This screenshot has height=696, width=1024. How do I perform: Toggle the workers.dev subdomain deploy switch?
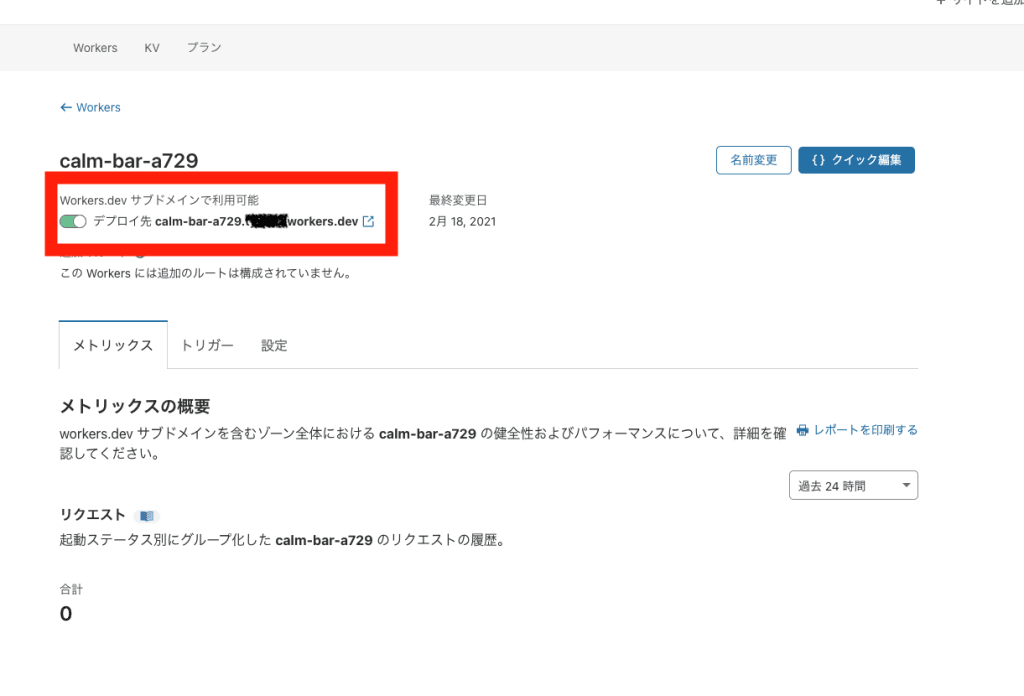click(x=73, y=221)
